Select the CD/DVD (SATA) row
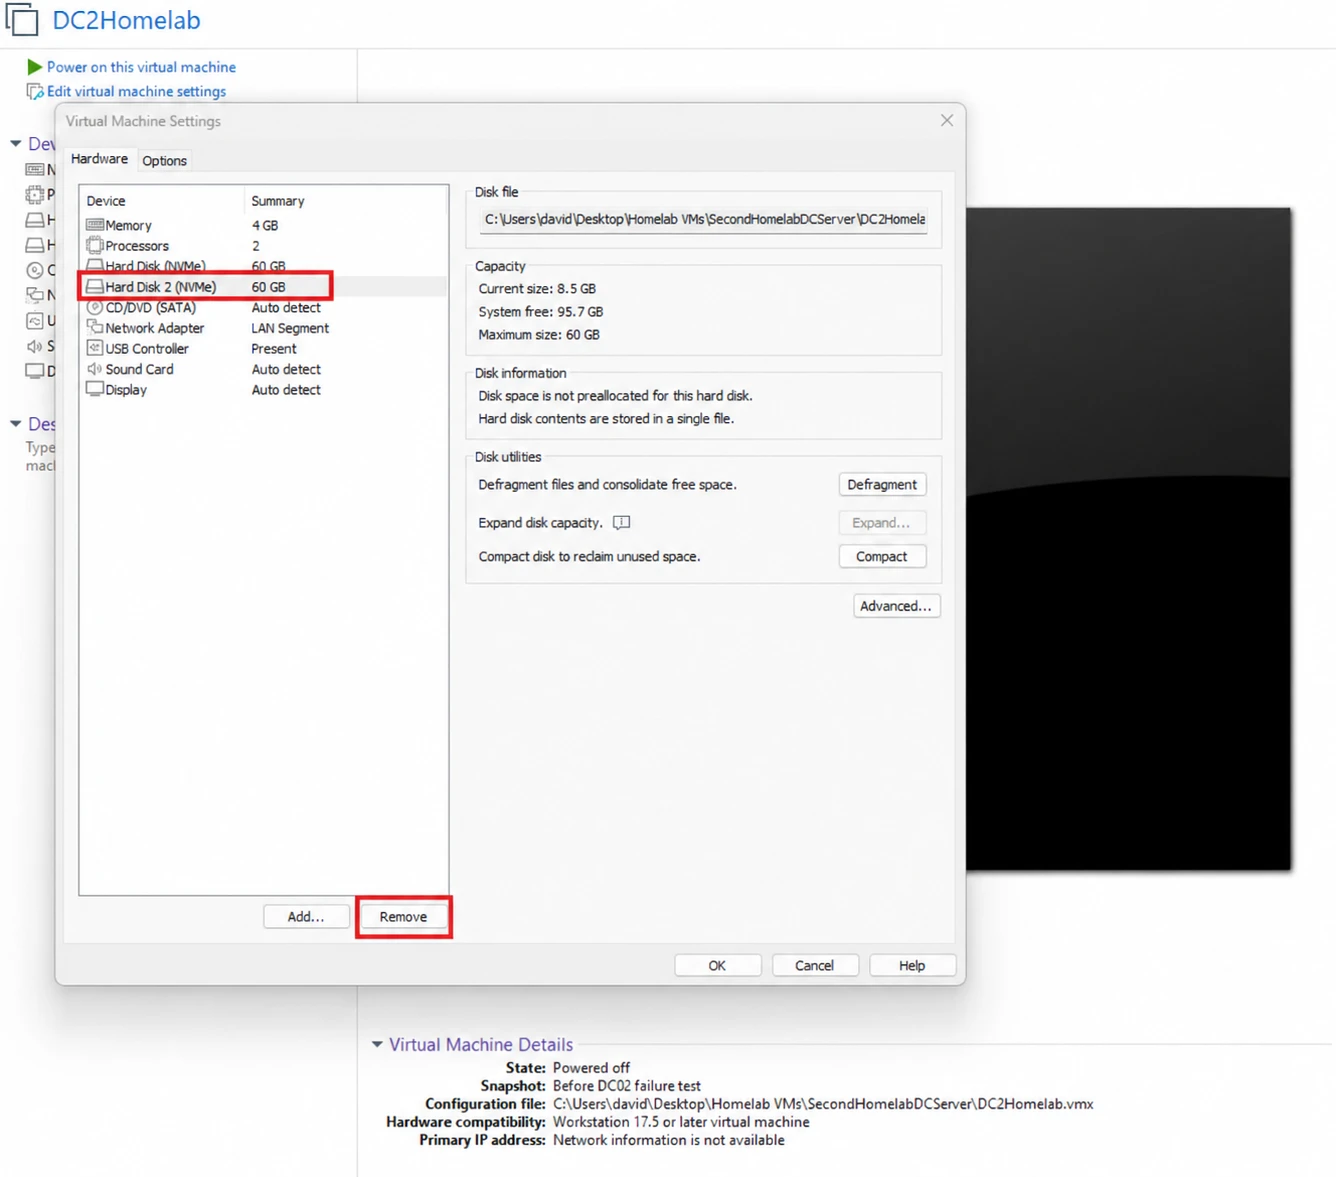 (263, 307)
